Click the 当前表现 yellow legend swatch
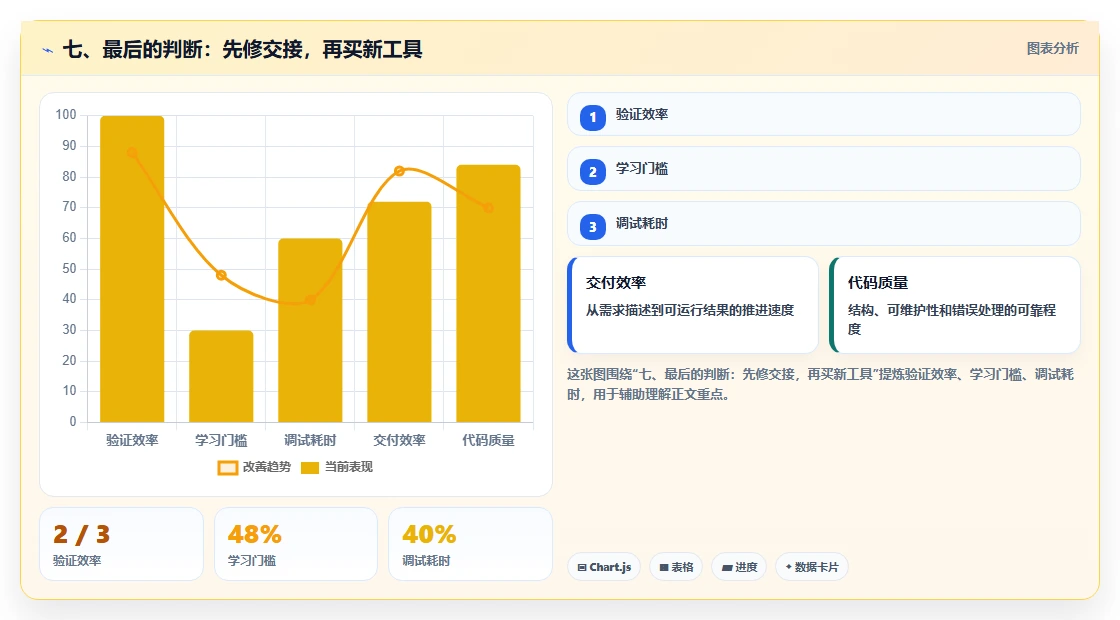 click(309, 468)
